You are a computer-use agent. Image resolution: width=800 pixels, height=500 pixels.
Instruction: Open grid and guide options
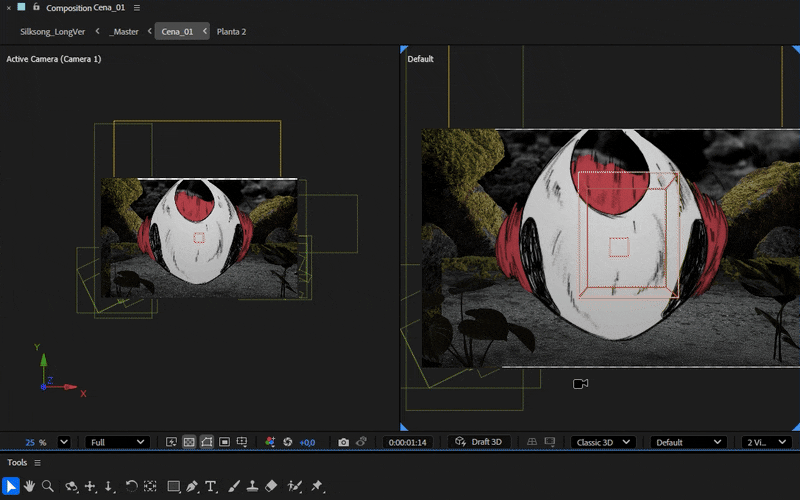click(x=242, y=442)
